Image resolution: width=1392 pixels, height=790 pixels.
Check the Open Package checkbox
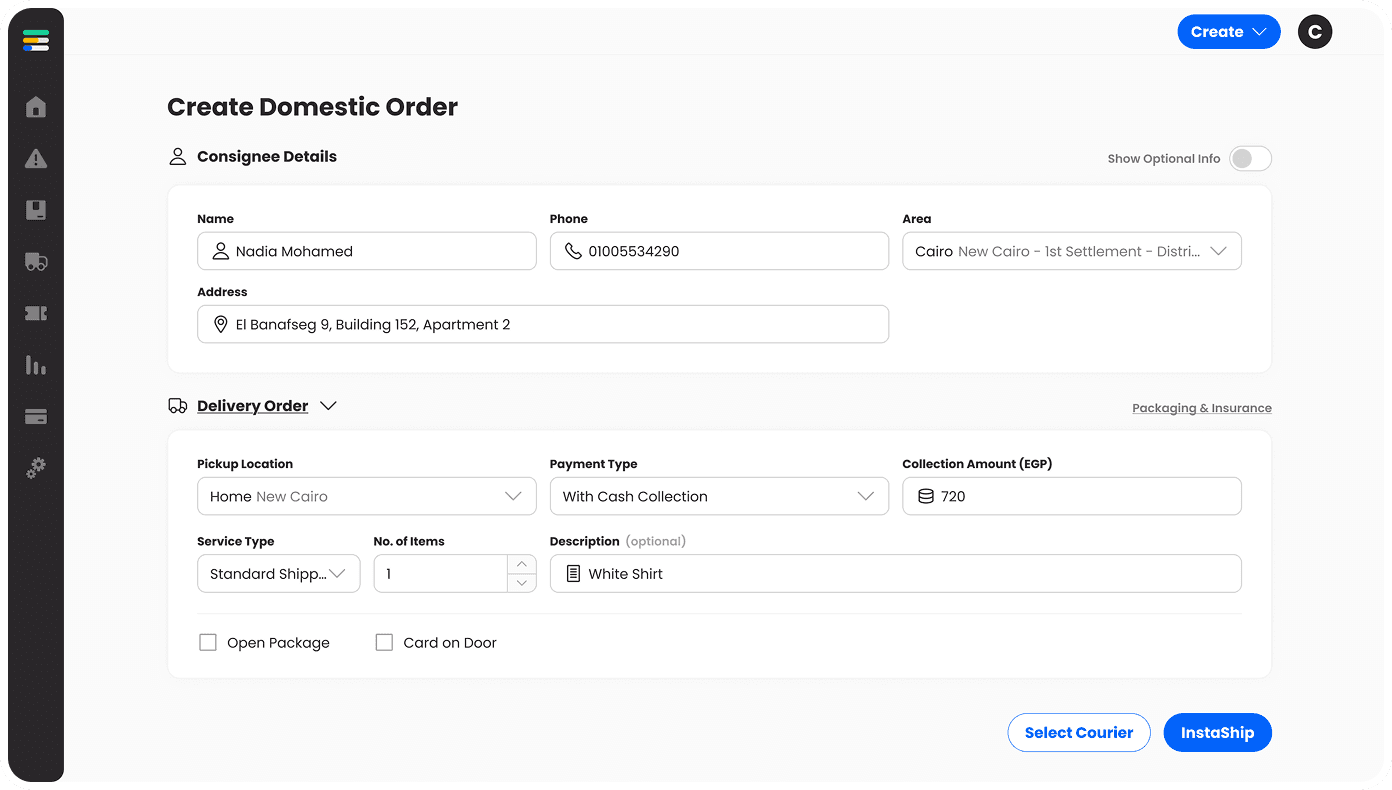pyautogui.click(x=208, y=643)
